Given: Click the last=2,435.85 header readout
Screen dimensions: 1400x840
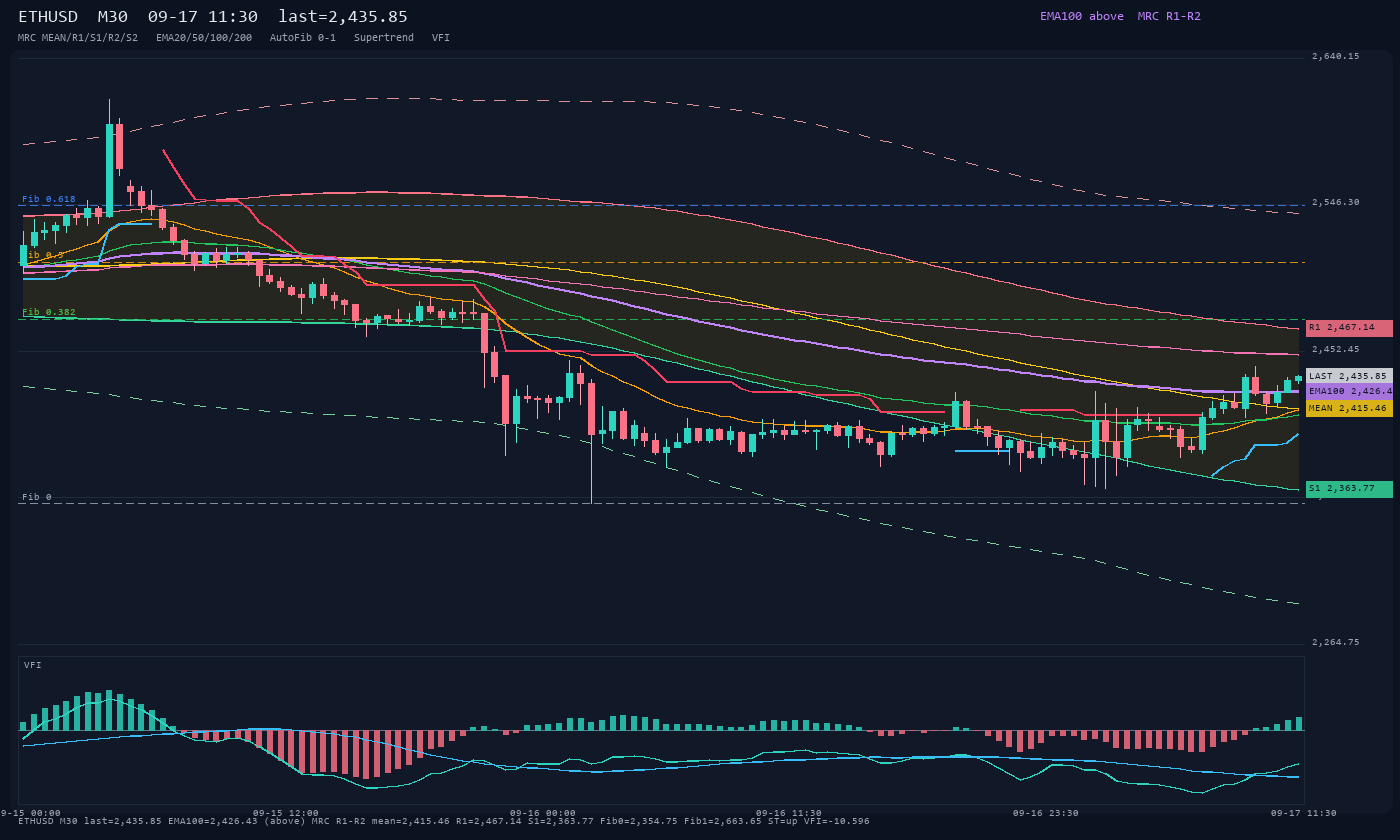Looking at the screenshot, I should pos(343,17).
